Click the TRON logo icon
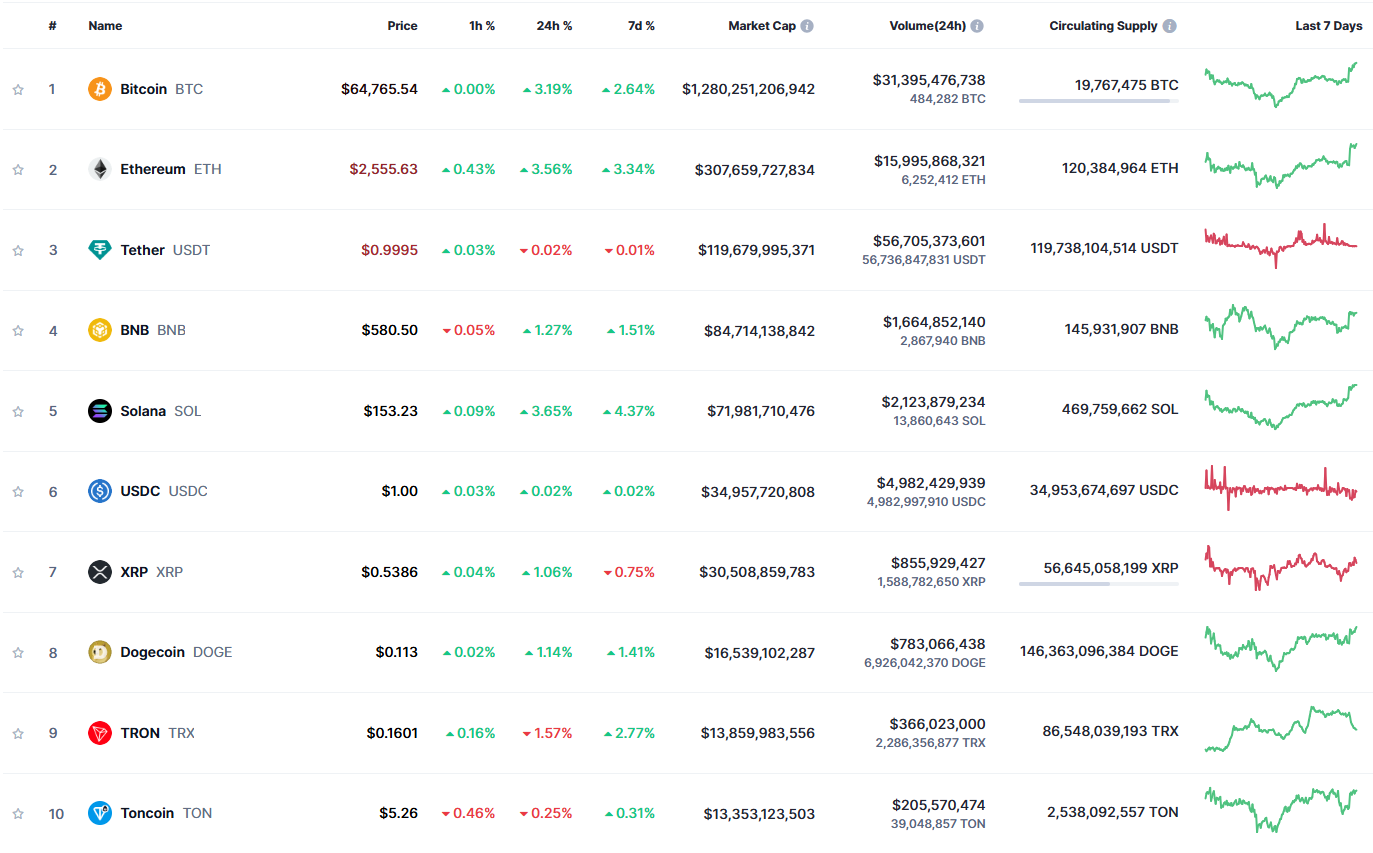Image resolution: width=1373 pixels, height=853 pixels. click(100, 733)
